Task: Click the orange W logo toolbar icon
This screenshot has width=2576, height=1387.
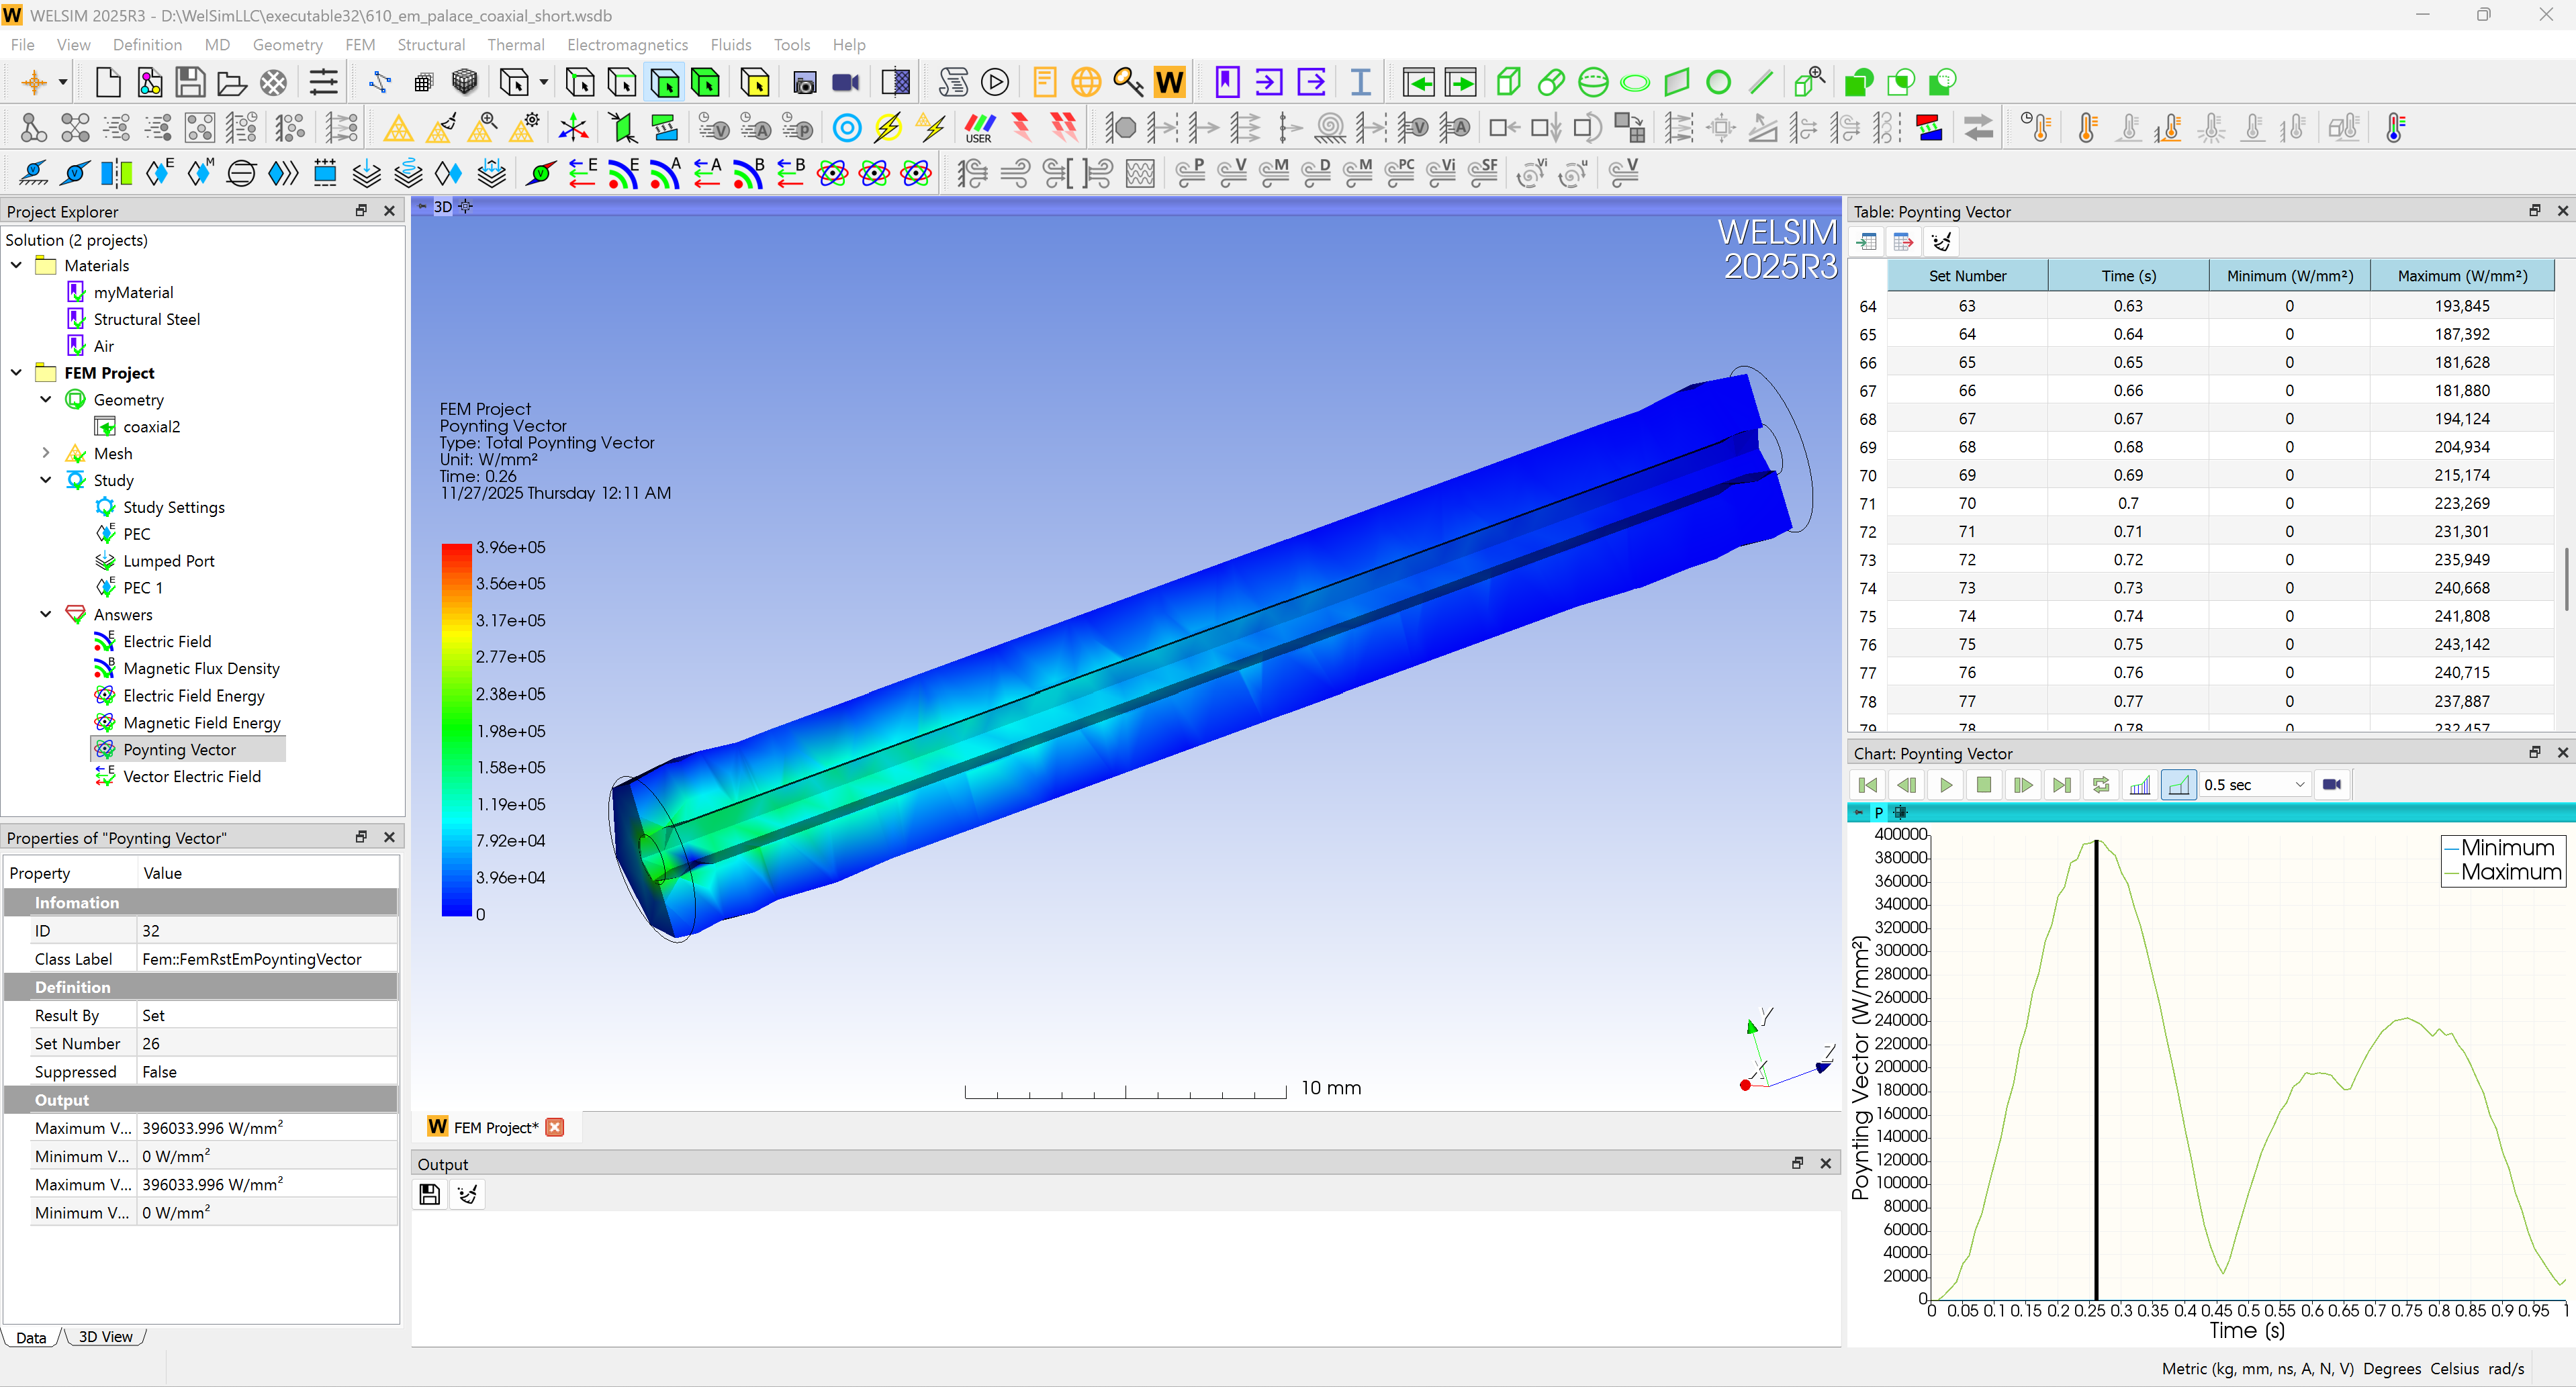Action: coord(1169,82)
